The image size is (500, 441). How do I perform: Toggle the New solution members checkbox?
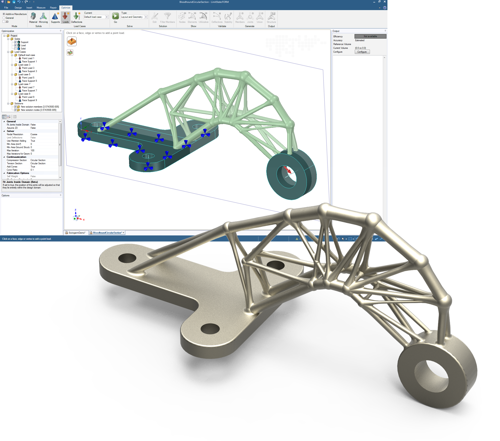[x=15, y=107]
